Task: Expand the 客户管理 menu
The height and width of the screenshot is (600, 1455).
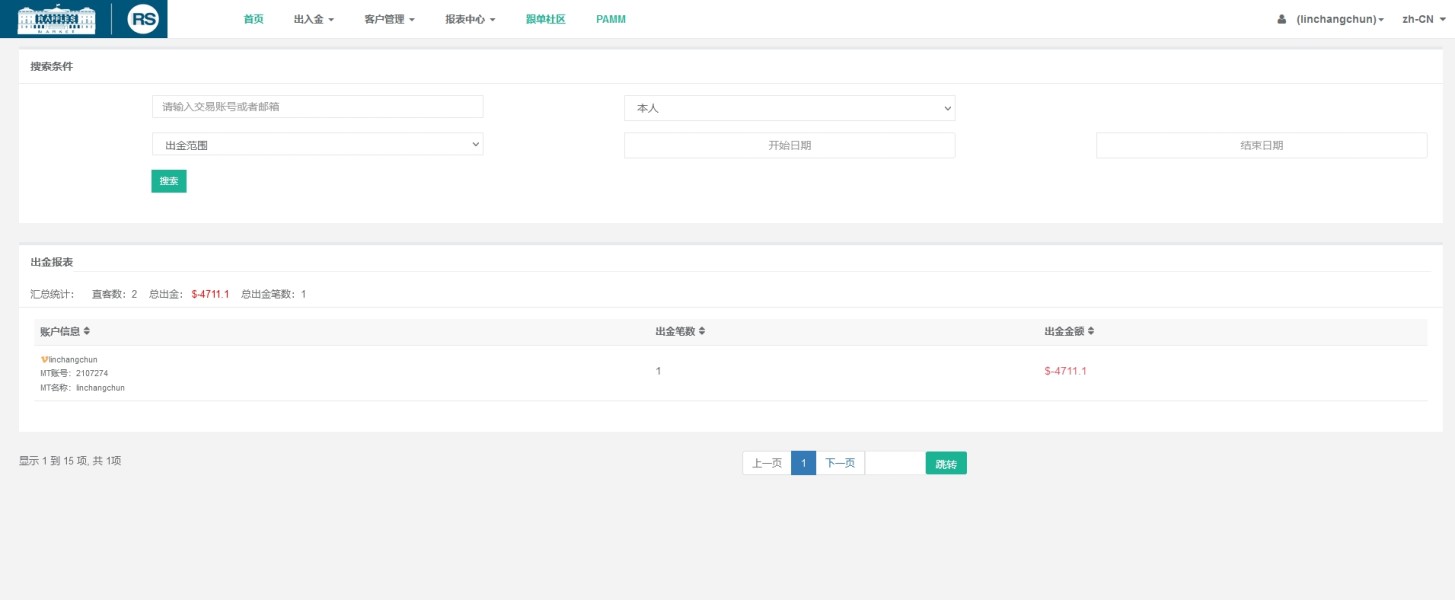Action: [389, 19]
